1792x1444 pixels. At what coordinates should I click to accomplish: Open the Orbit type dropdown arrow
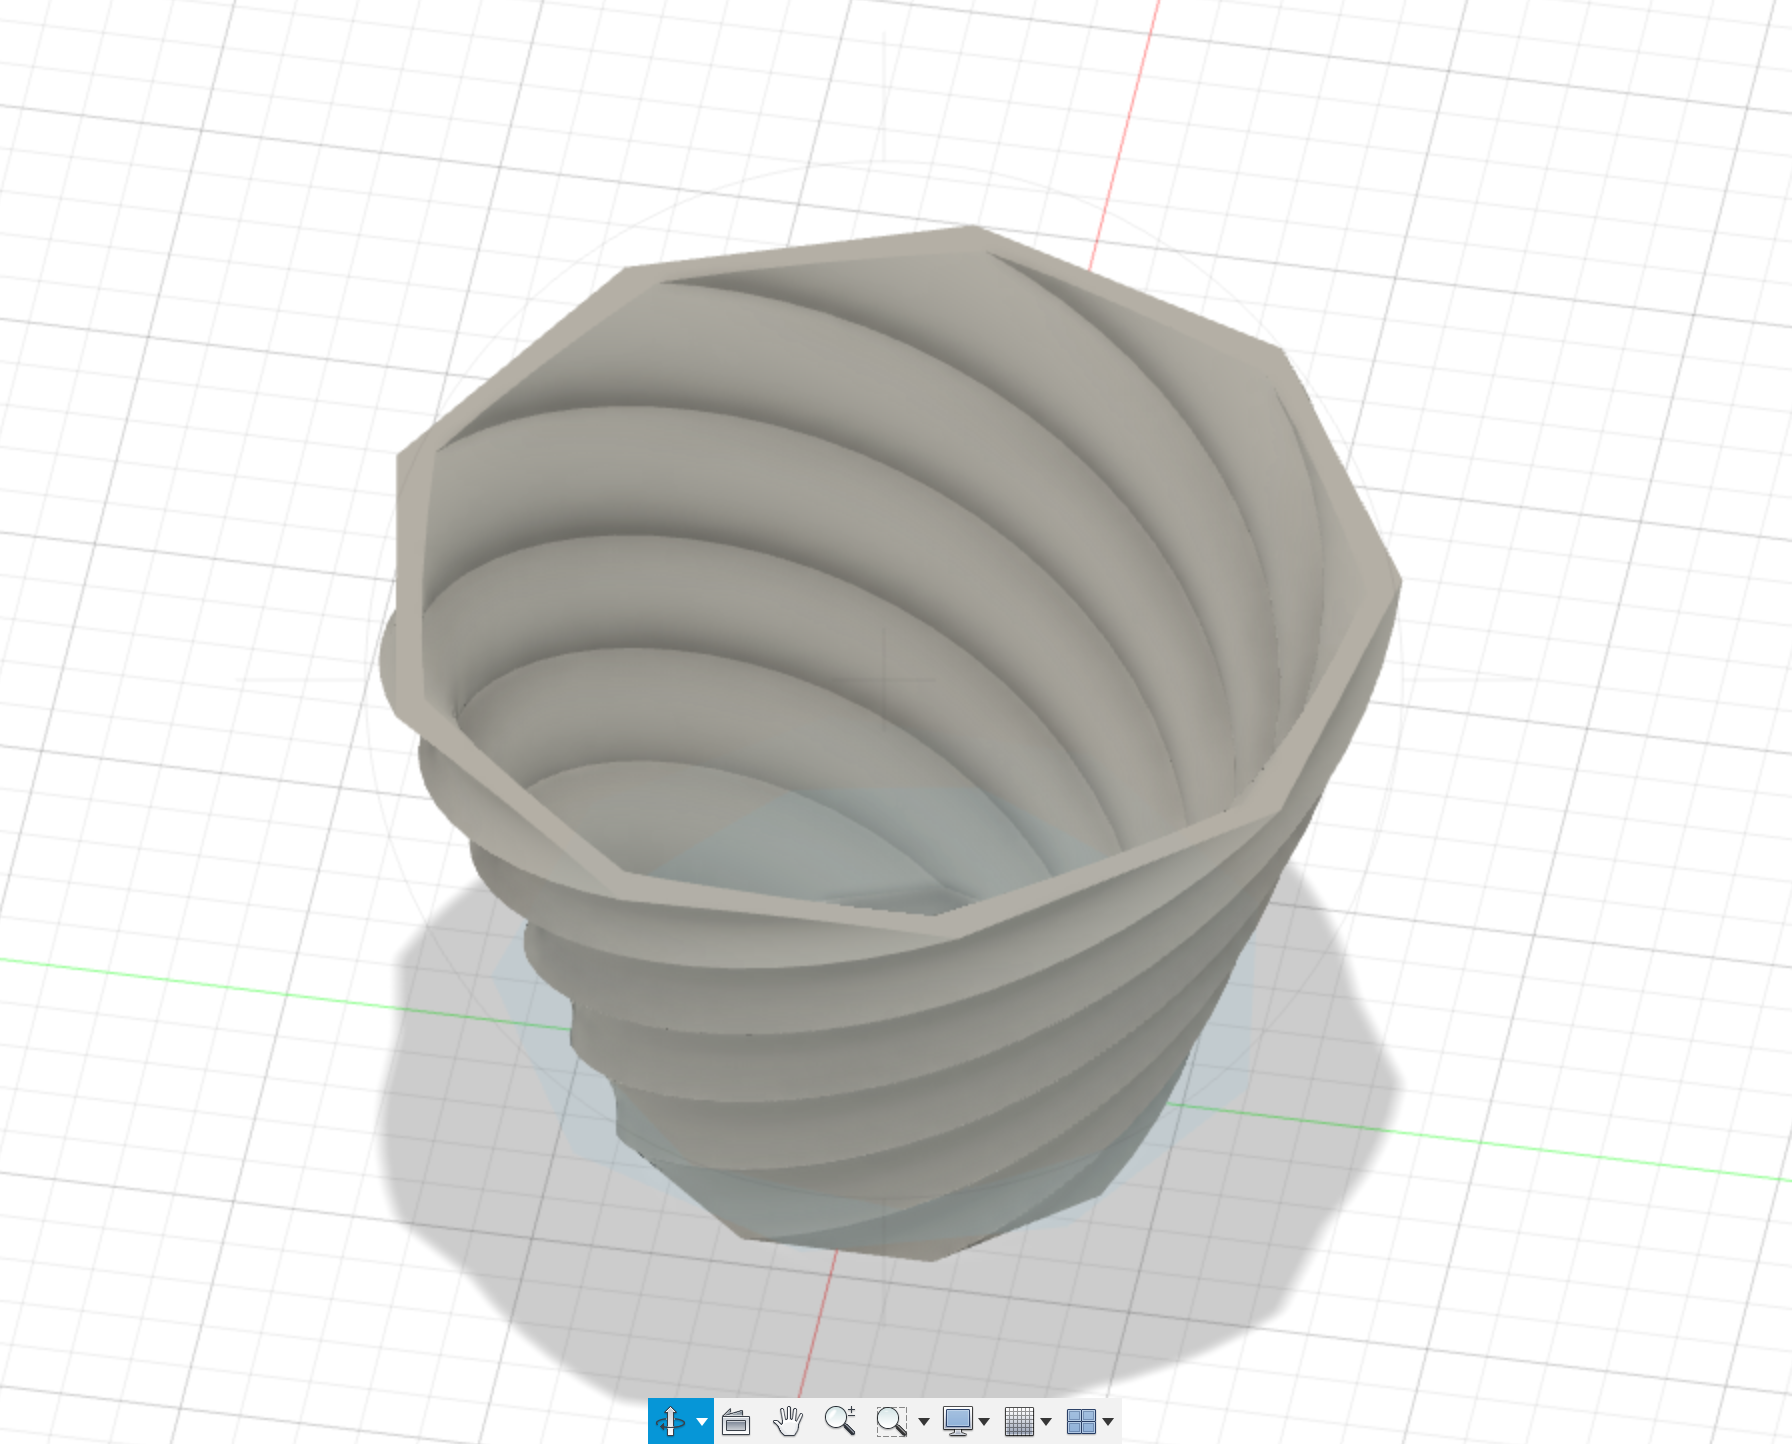point(702,1422)
